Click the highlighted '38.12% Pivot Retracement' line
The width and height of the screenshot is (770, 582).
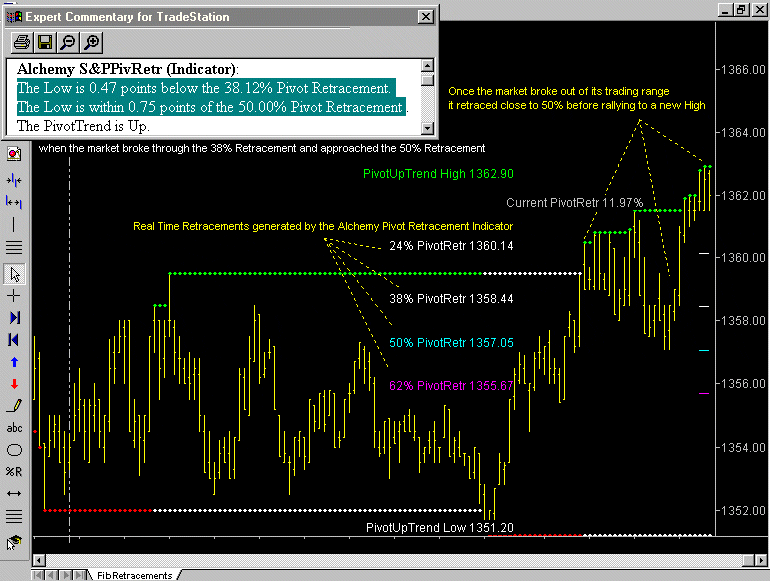[x=206, y=88]
